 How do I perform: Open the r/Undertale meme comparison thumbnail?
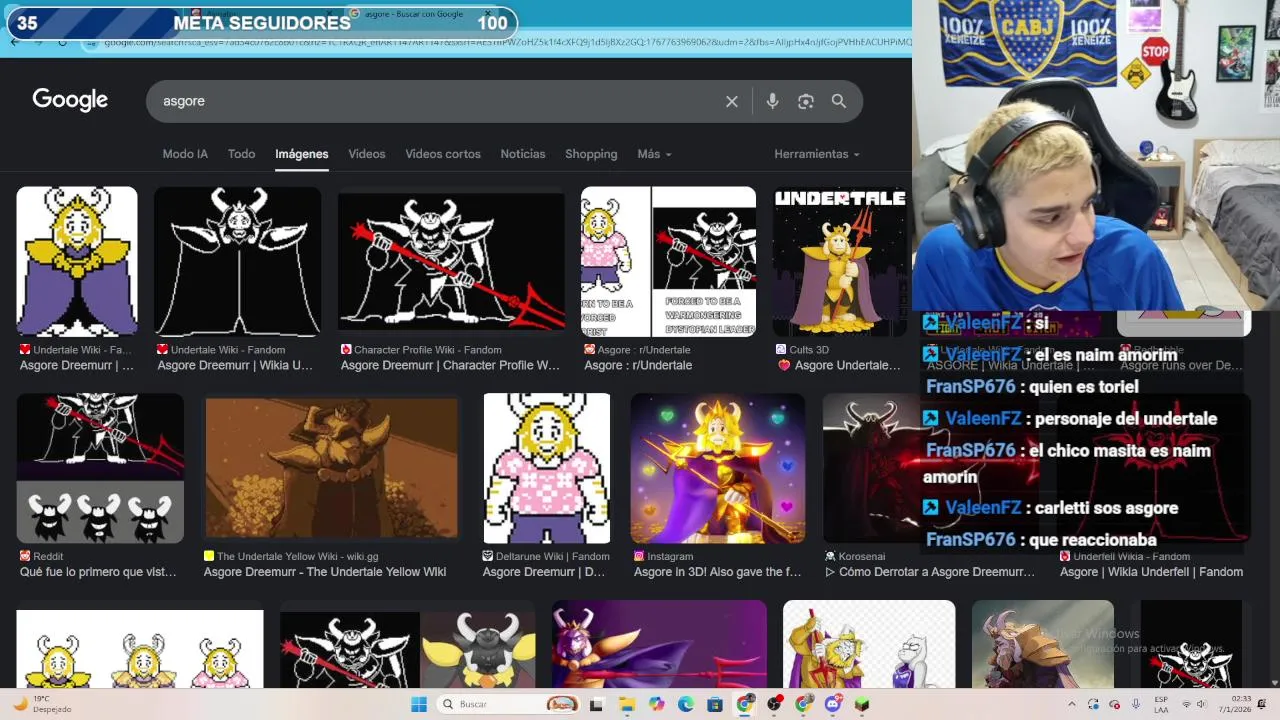coord(669,261)
